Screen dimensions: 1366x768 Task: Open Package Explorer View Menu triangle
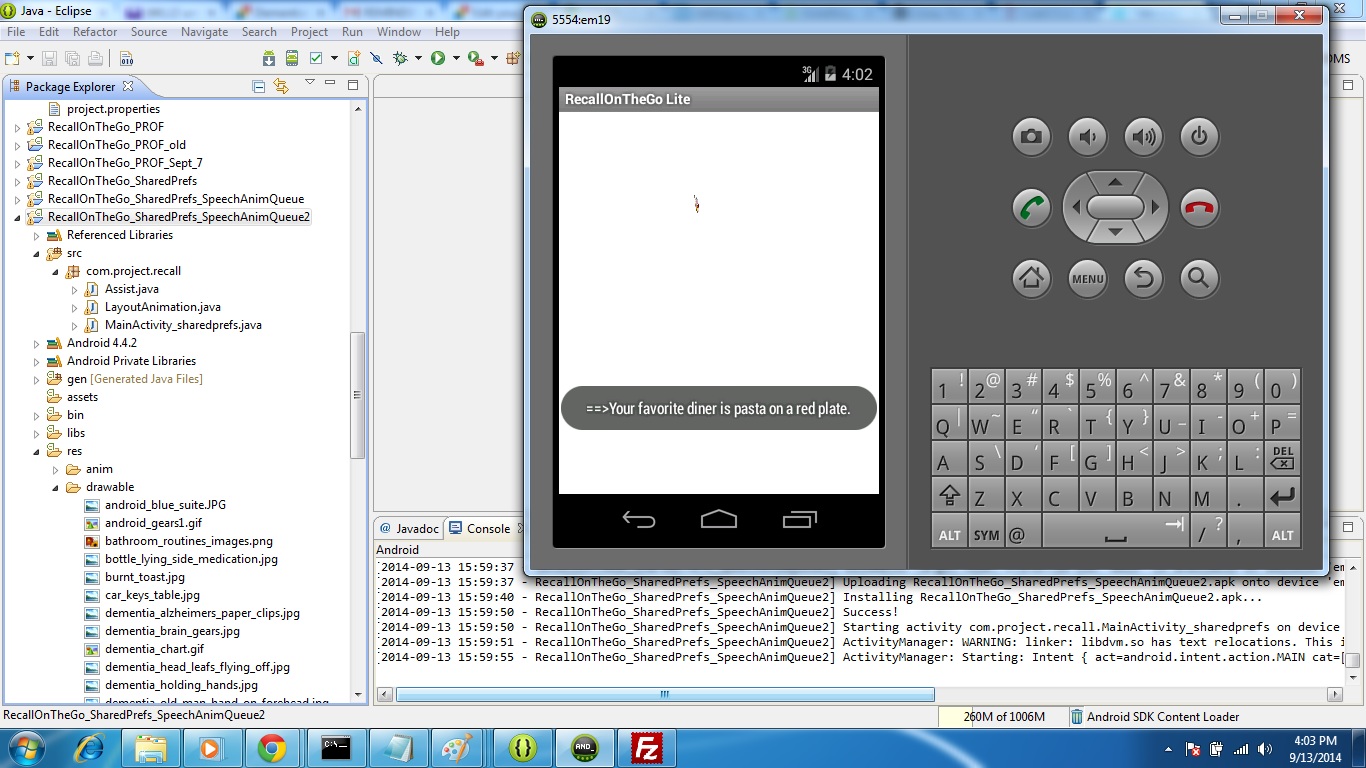tap(310, 82)
